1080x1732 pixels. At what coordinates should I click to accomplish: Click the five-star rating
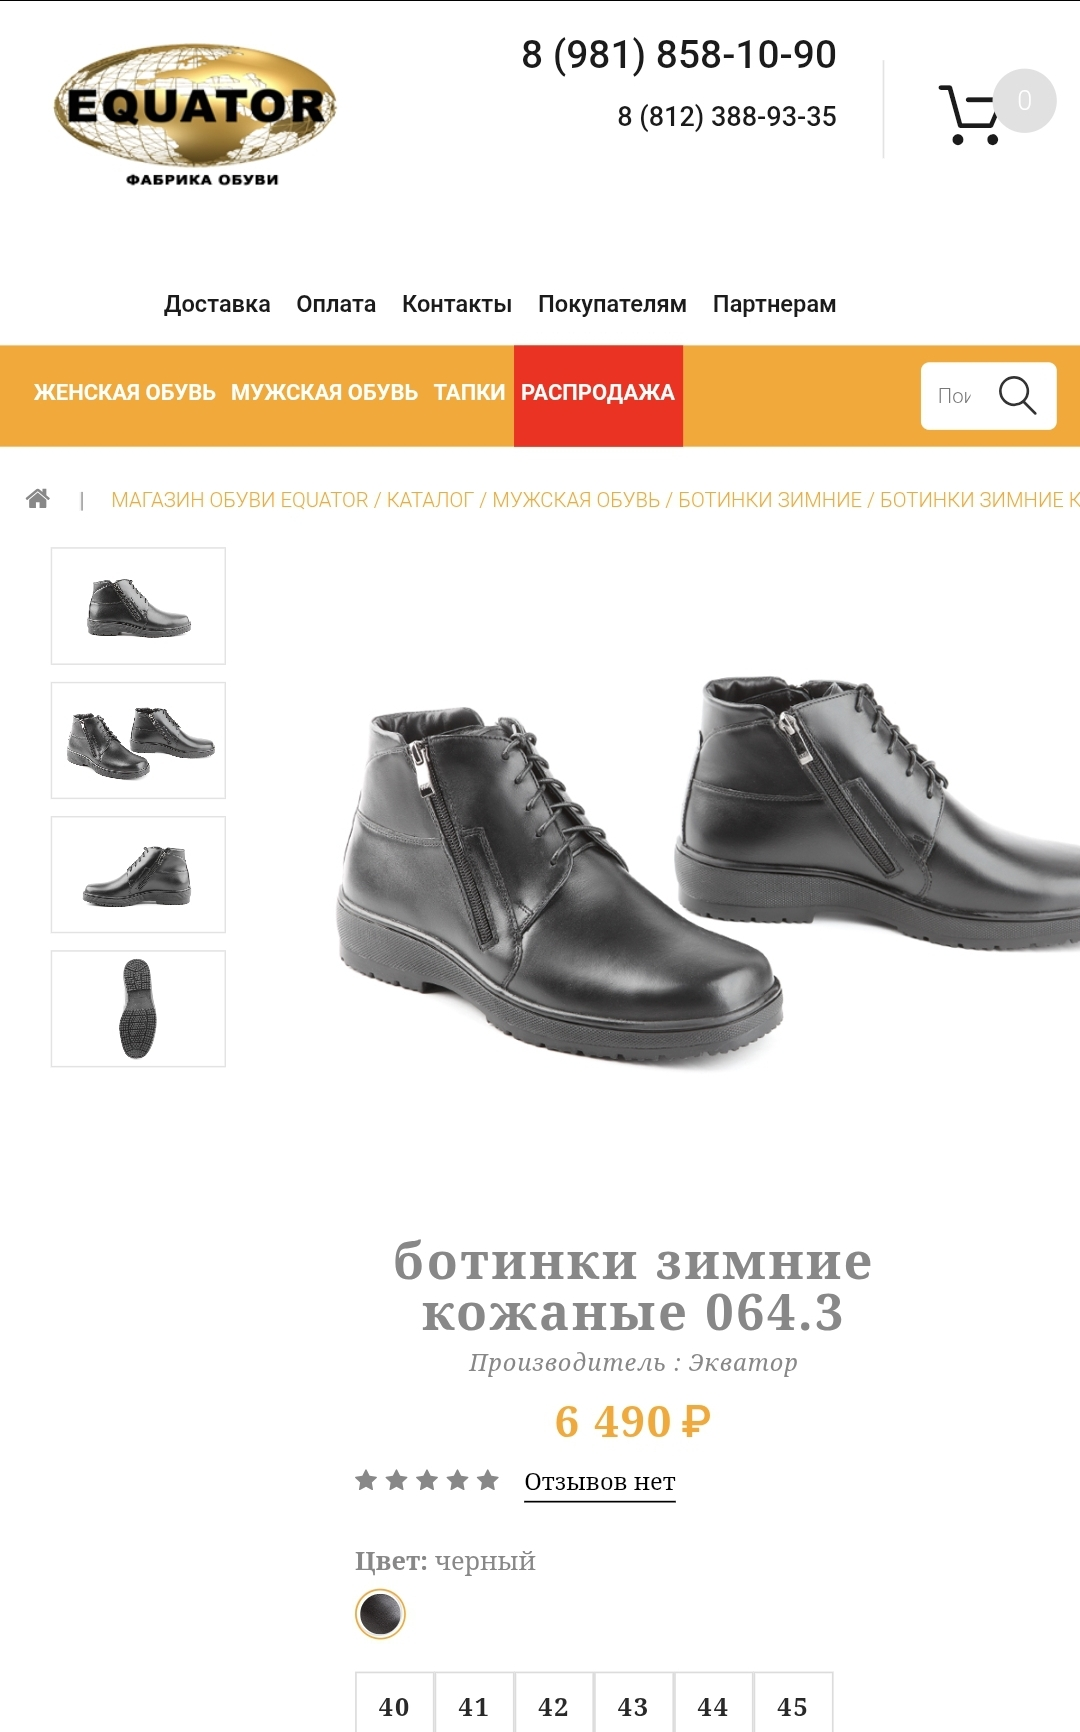pos(427,1480)
